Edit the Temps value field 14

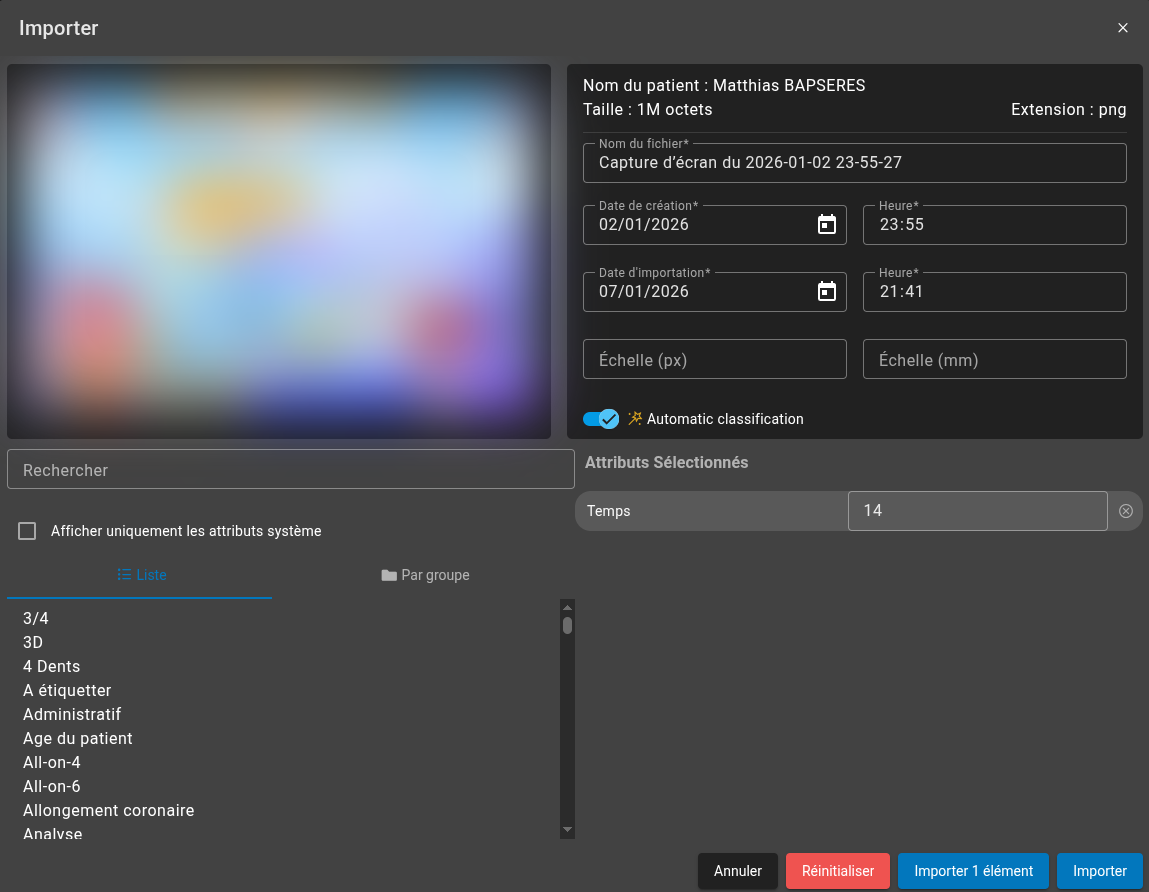pos(977,511)
